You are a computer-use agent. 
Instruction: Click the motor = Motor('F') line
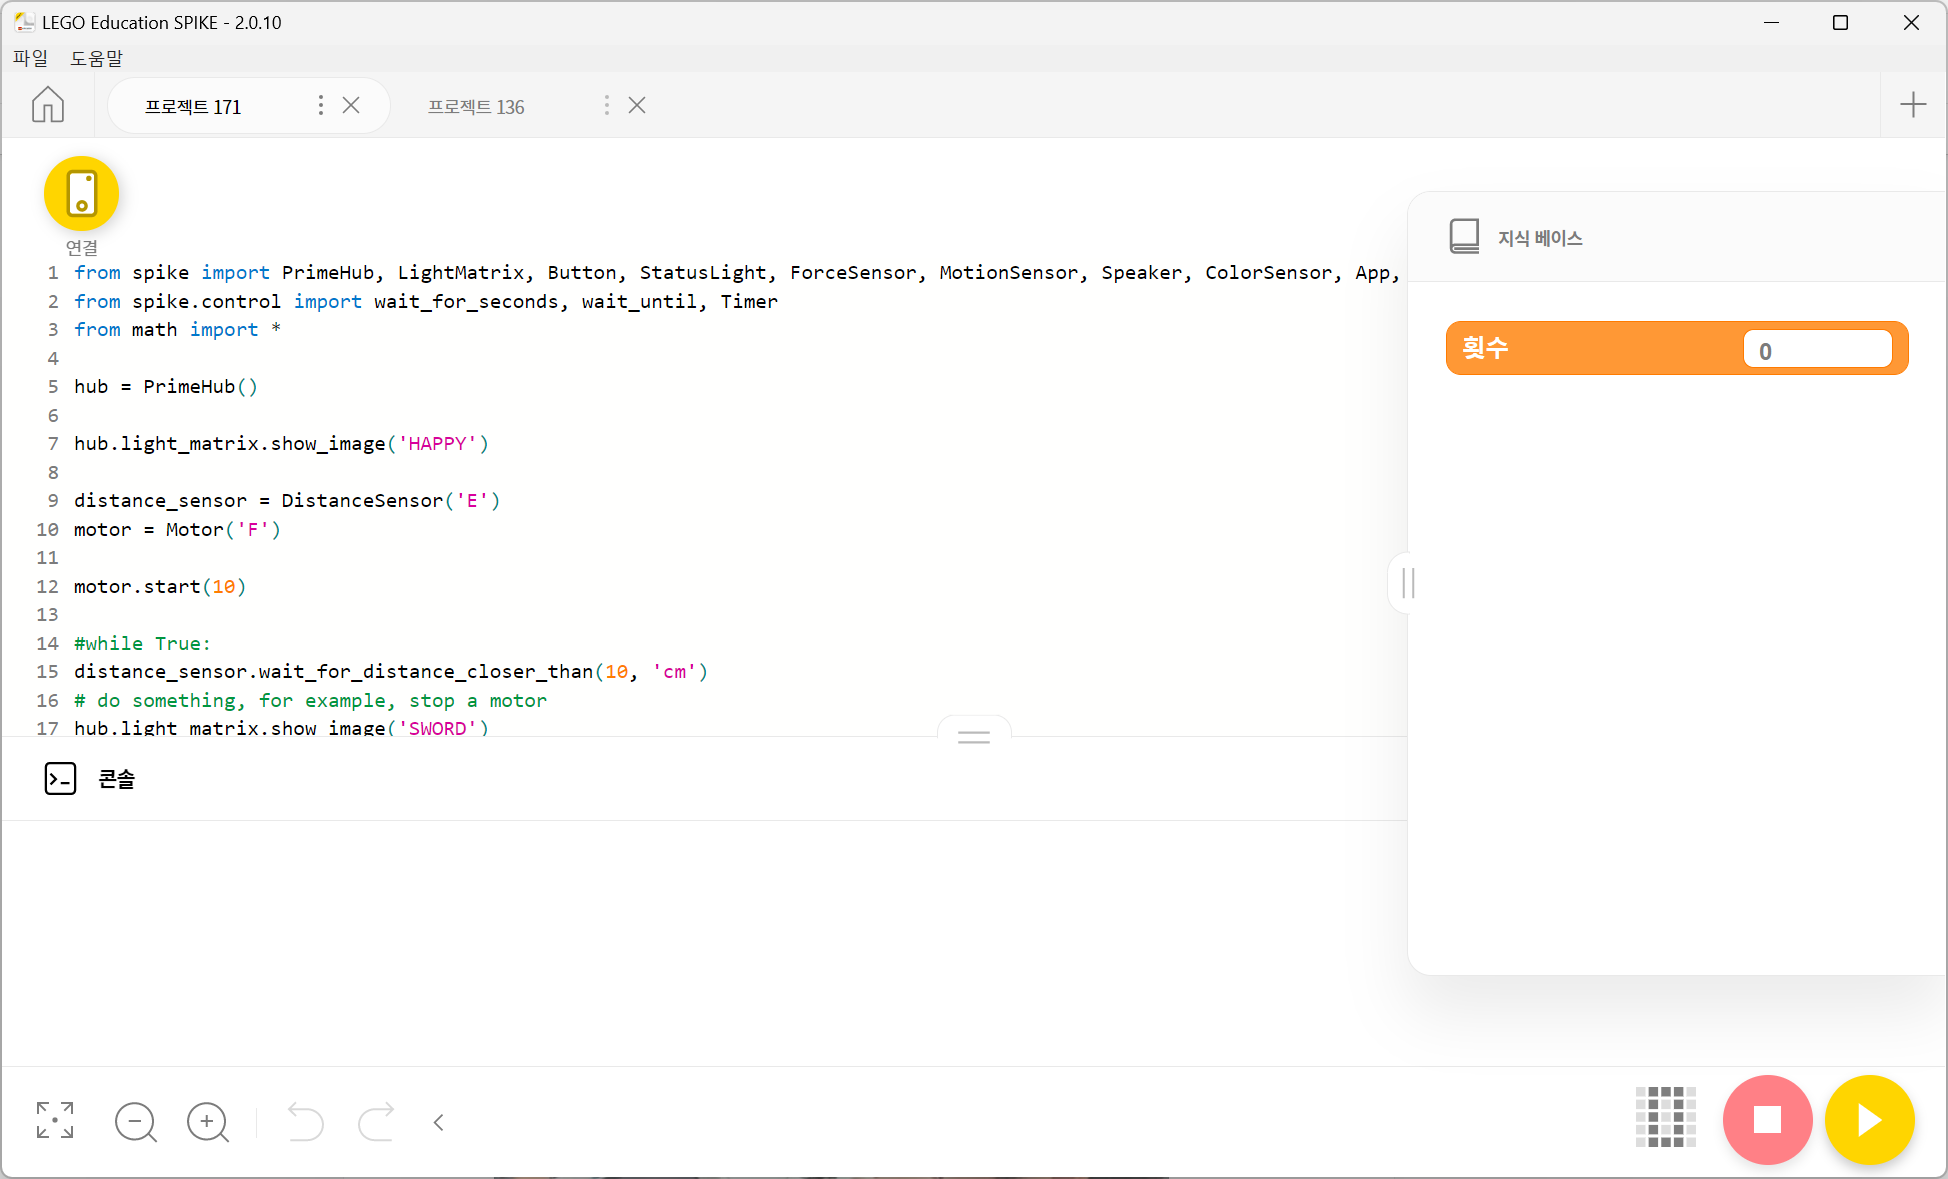click(177, 530)
